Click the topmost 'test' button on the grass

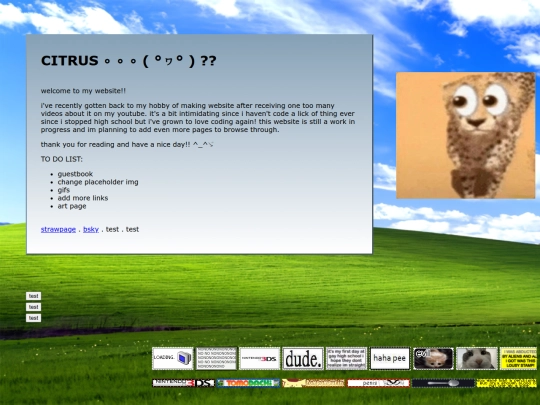(x=33, y=296)
